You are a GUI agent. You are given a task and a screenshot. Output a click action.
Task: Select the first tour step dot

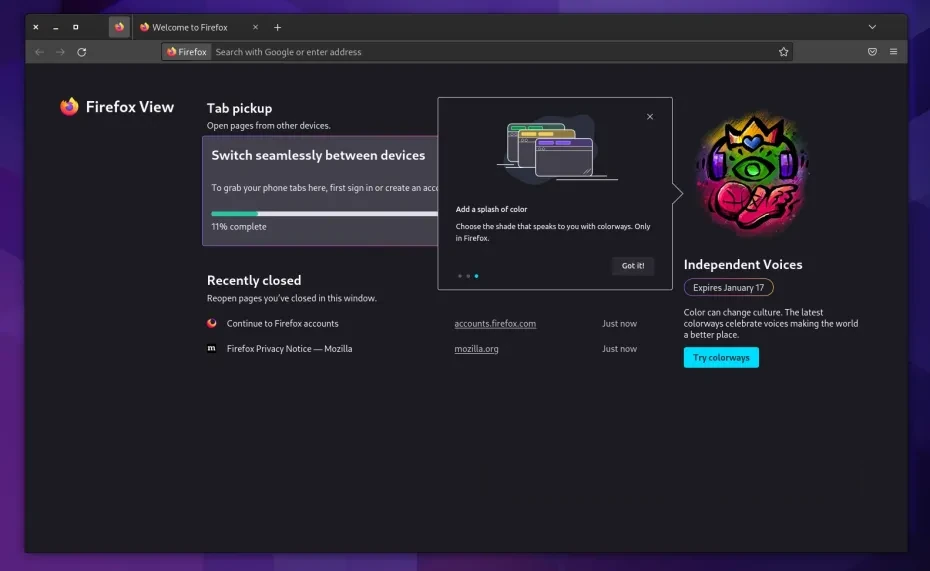coord(460,276)
